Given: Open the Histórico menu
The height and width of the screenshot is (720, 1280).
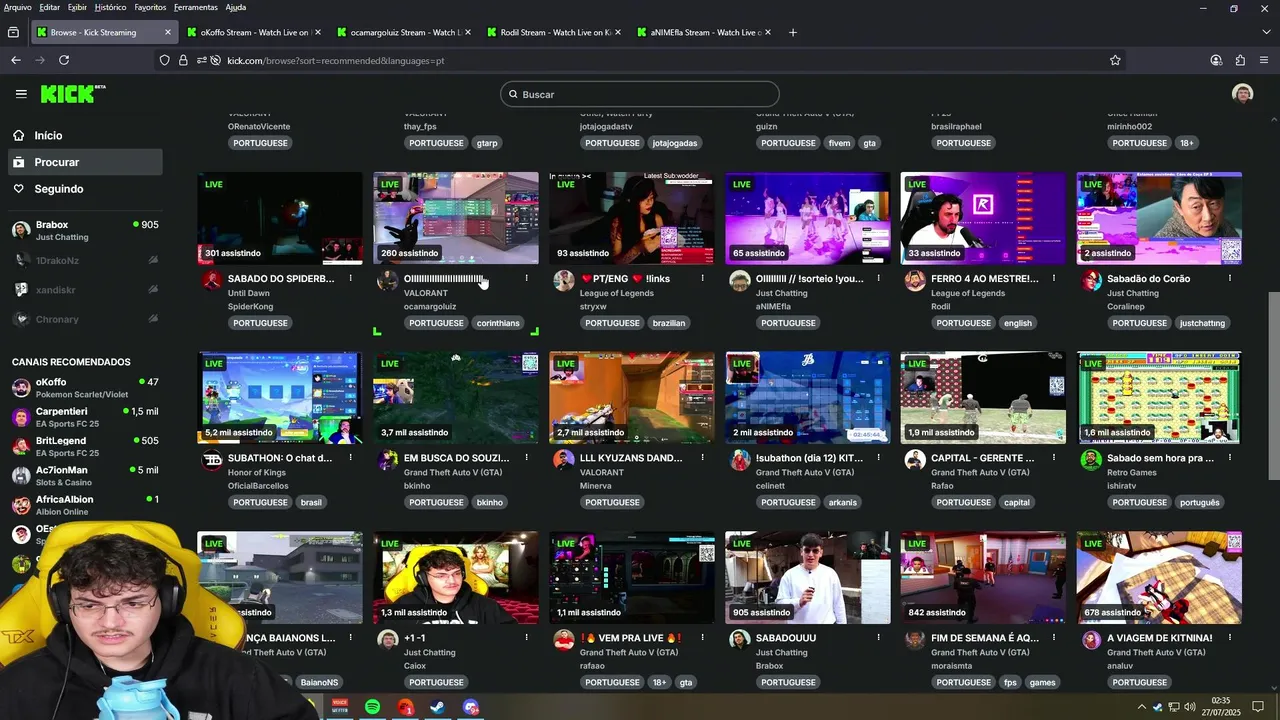Looking at the screenshot, I should (x=110, y=7).
